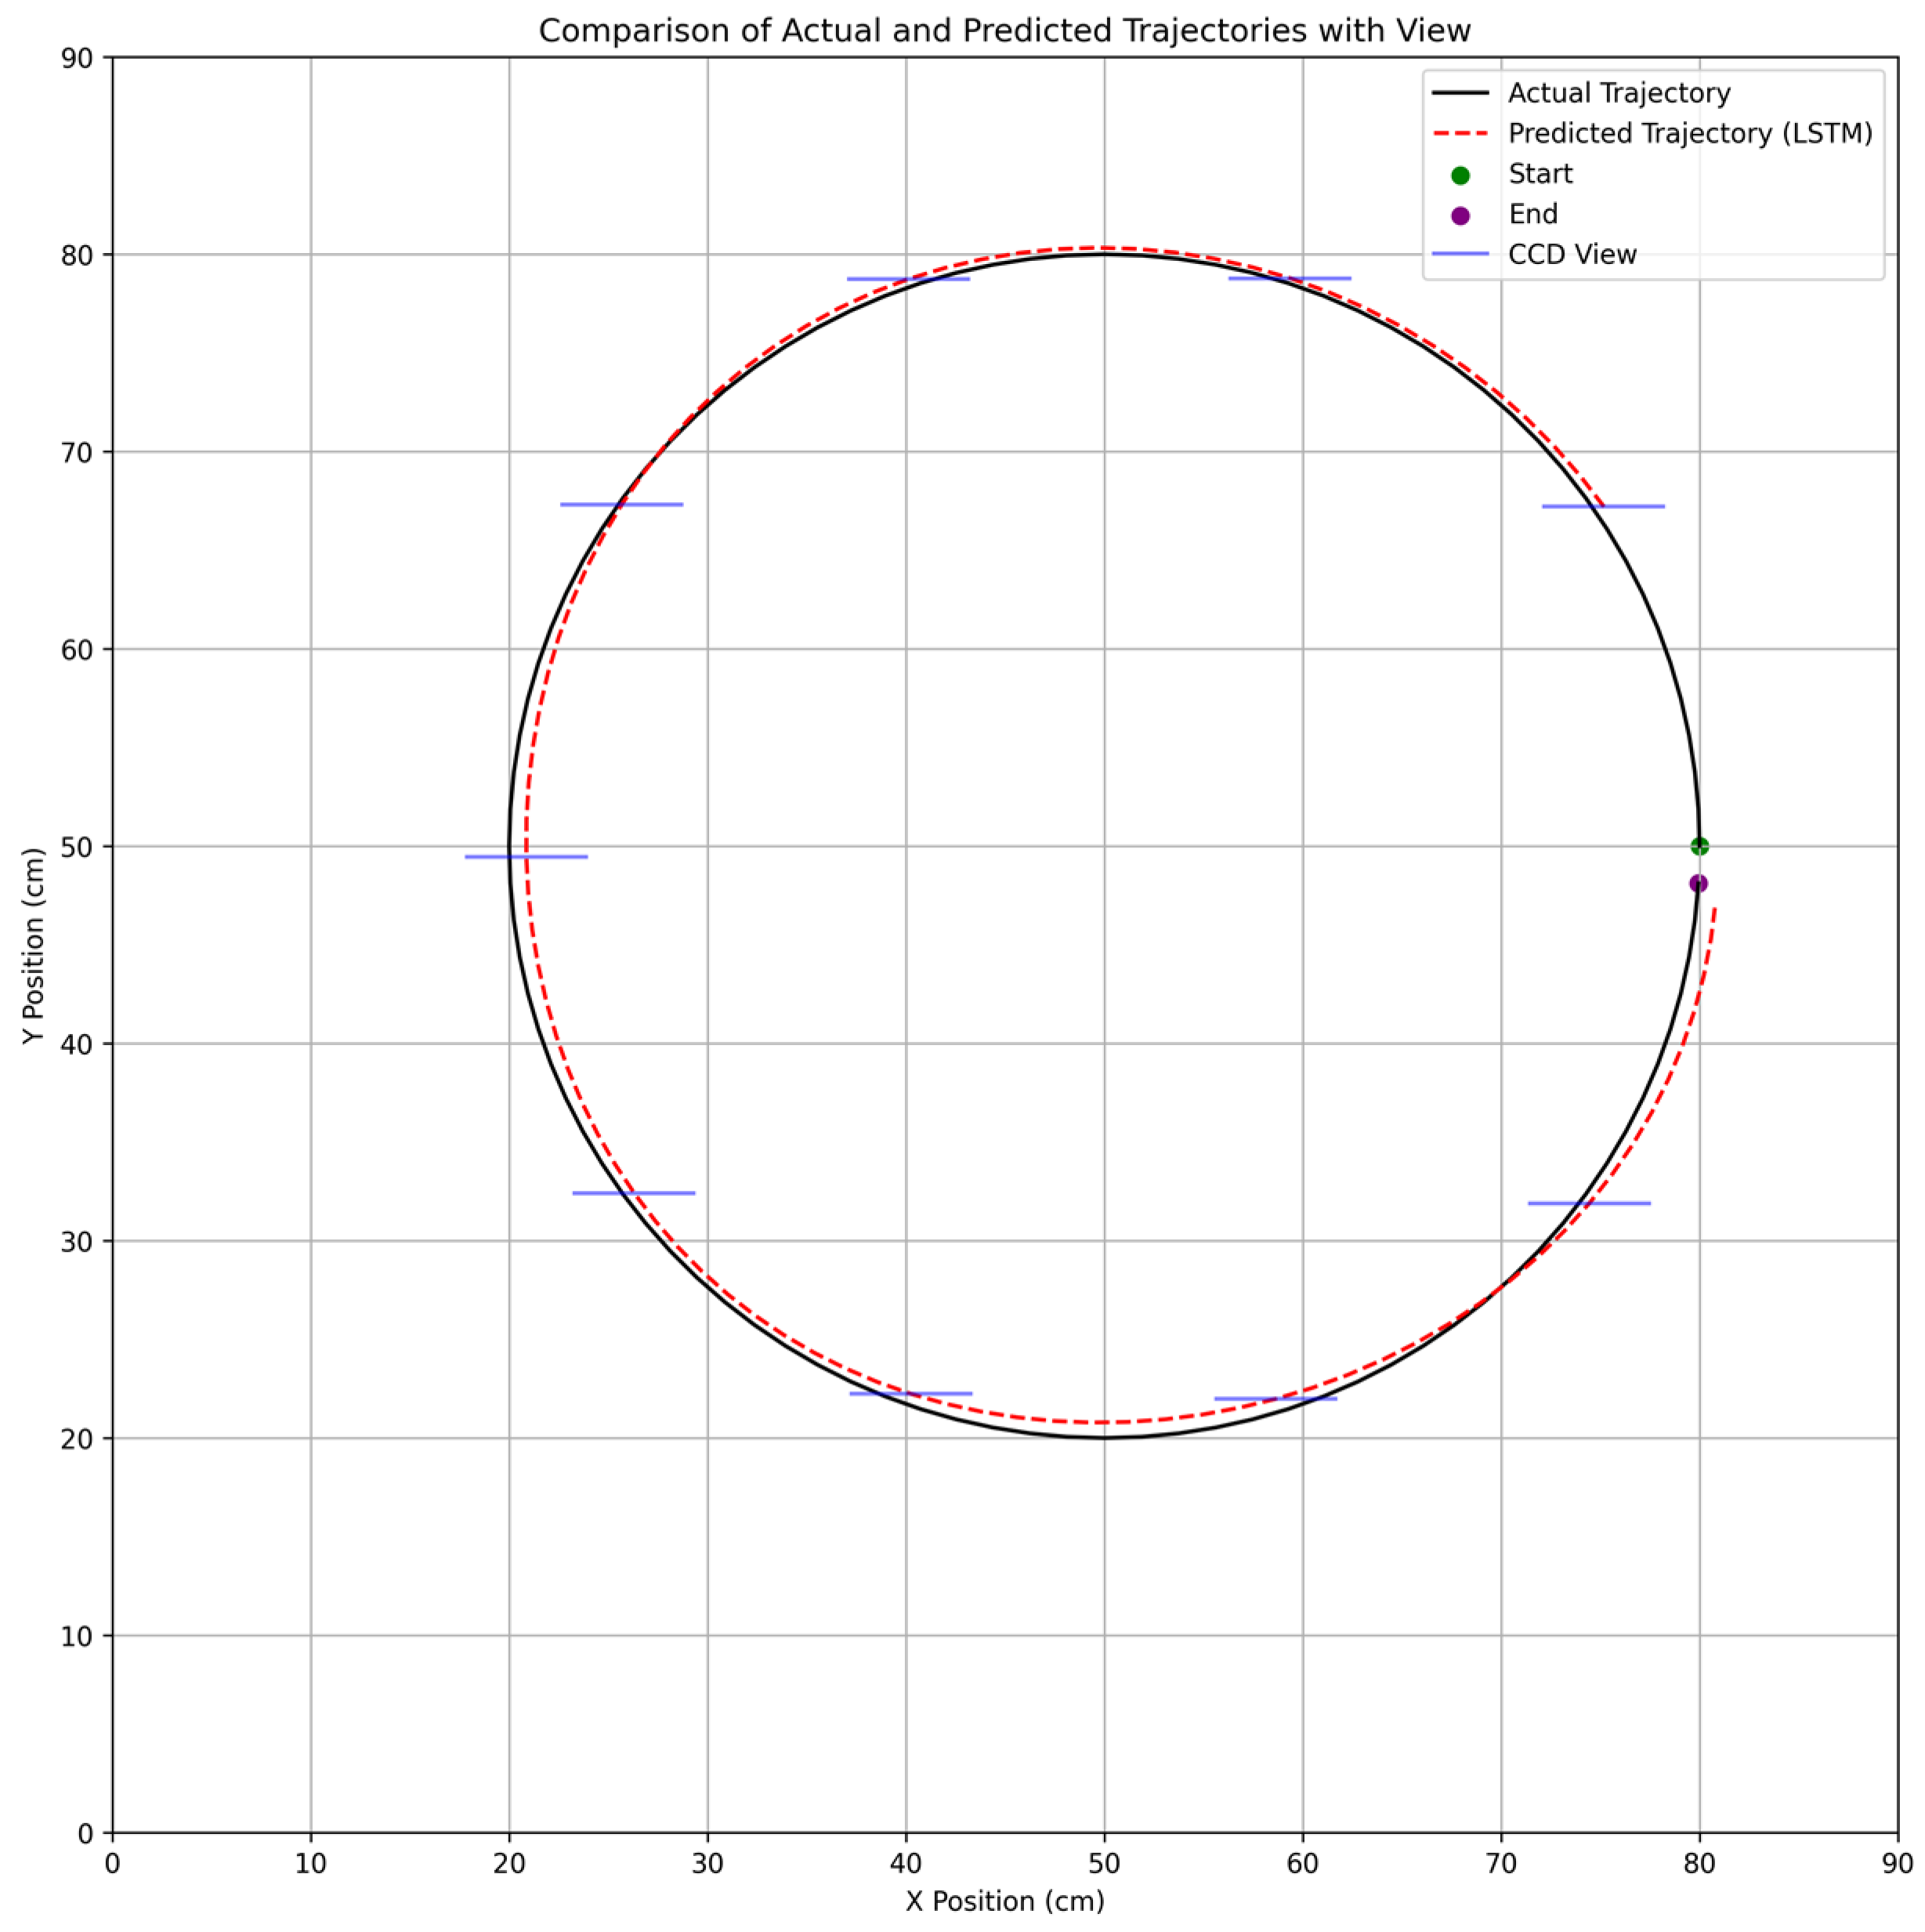Click the y-axis tick label '60'
Screen dimensions: 1925x1932
(77, 649)
